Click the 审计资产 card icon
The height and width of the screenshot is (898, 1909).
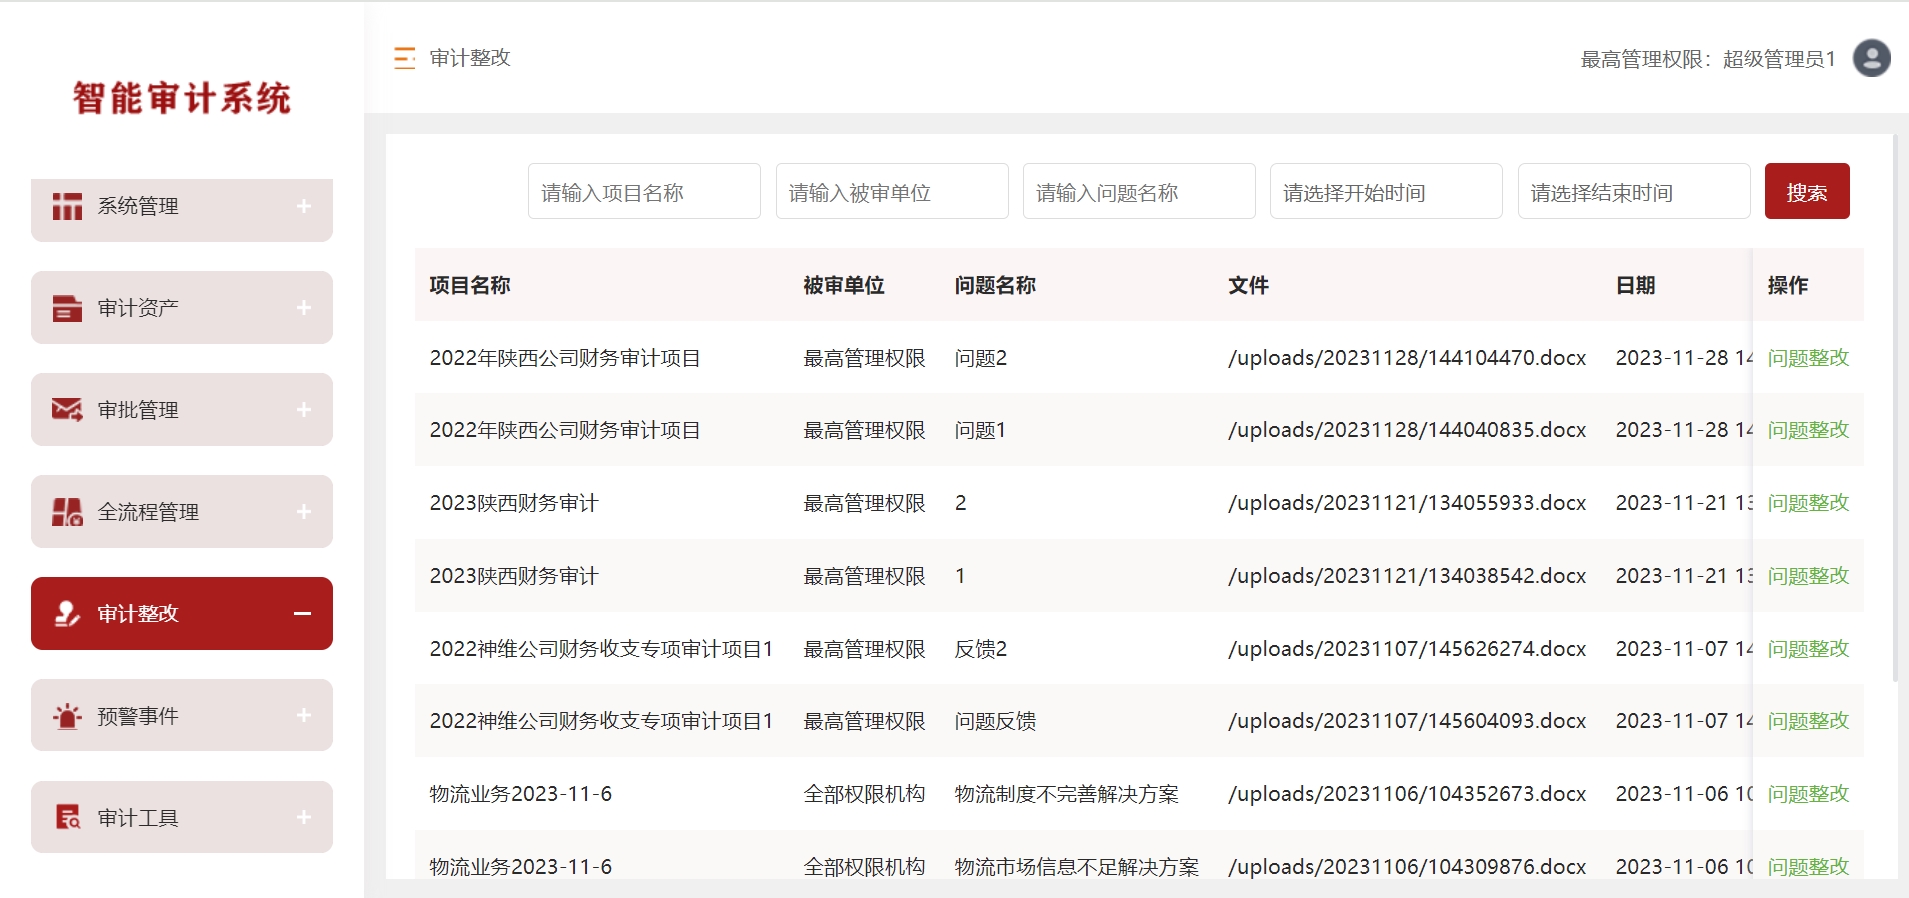point(67,308)
